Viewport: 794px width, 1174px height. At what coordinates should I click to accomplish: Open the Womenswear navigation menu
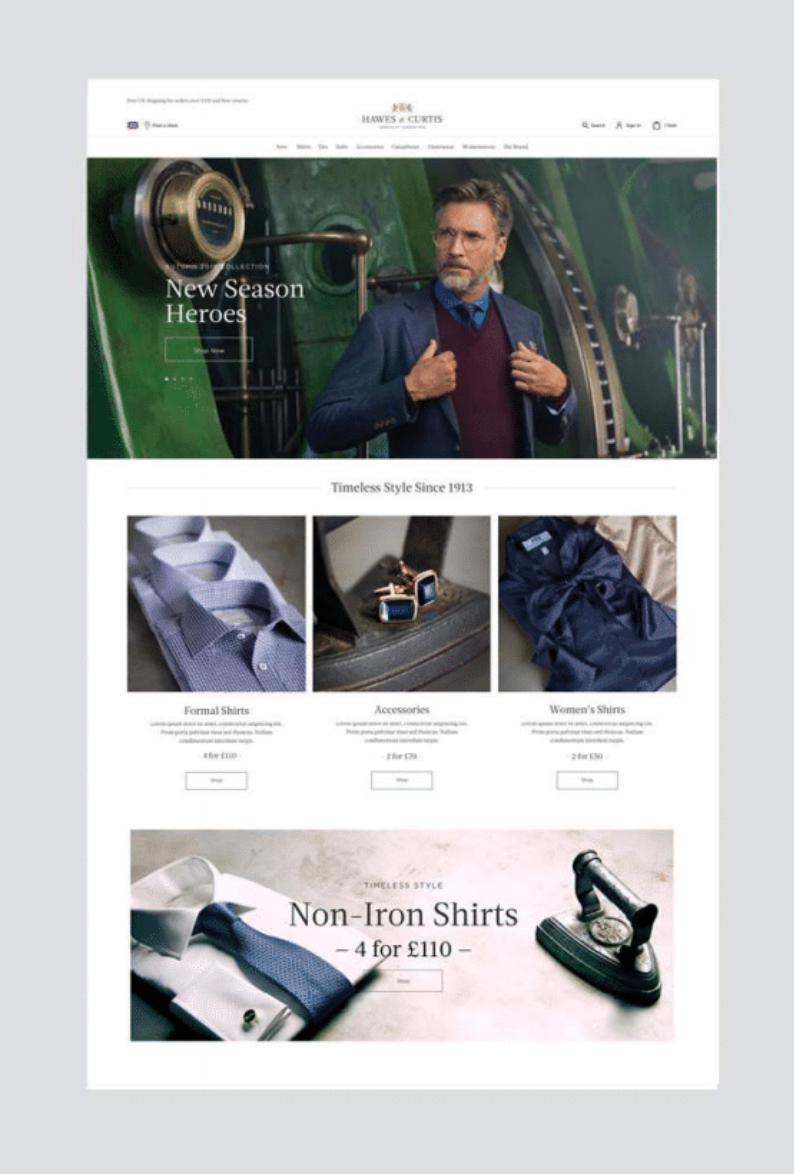point(479,147)
